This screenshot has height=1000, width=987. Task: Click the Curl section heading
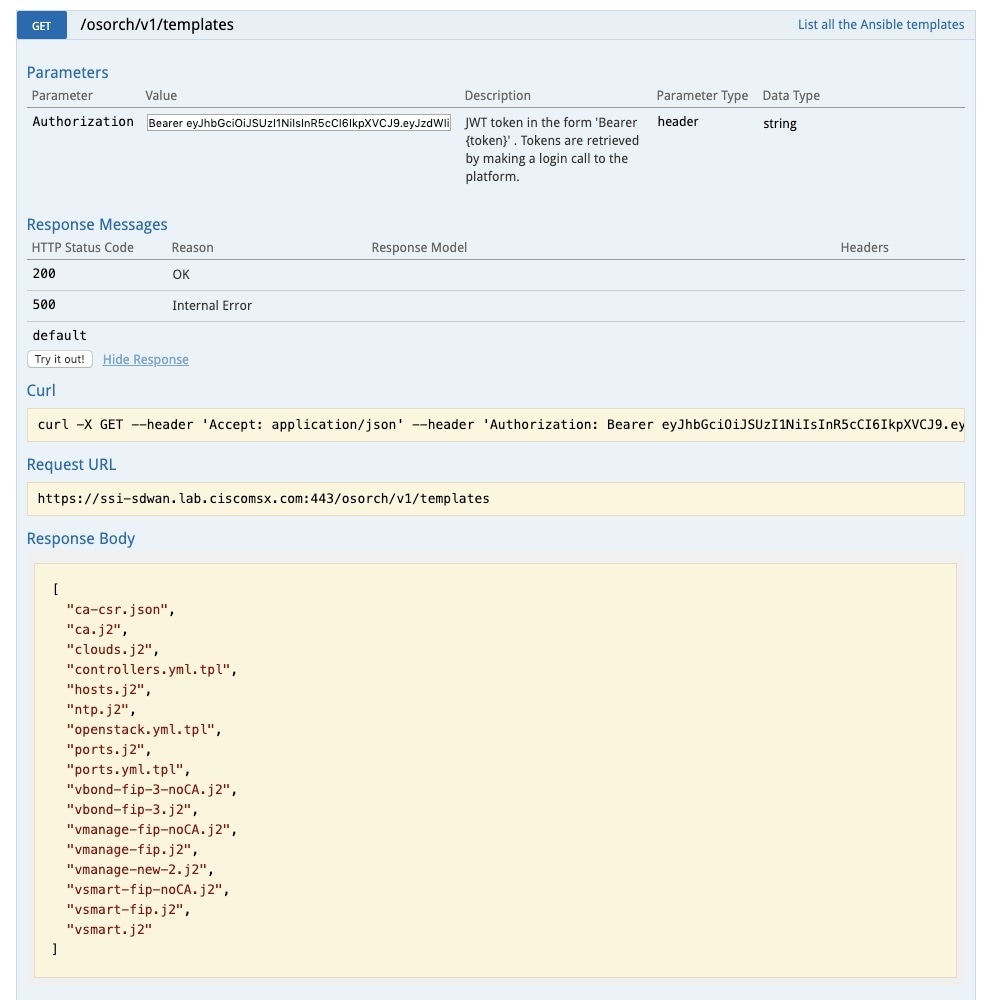tap(41, 390)
